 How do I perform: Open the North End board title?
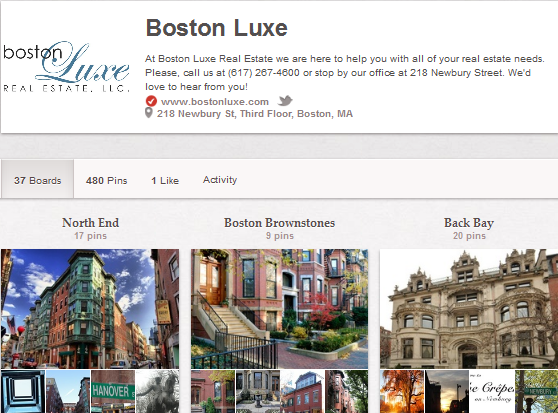point(90,223)
